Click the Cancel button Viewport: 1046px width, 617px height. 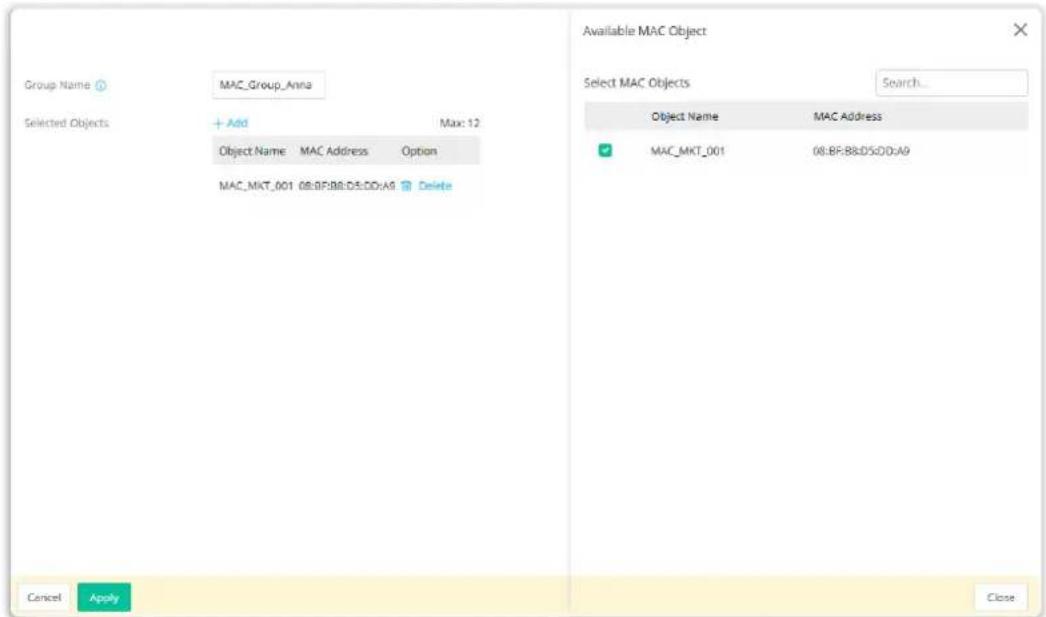pos(44,597)
